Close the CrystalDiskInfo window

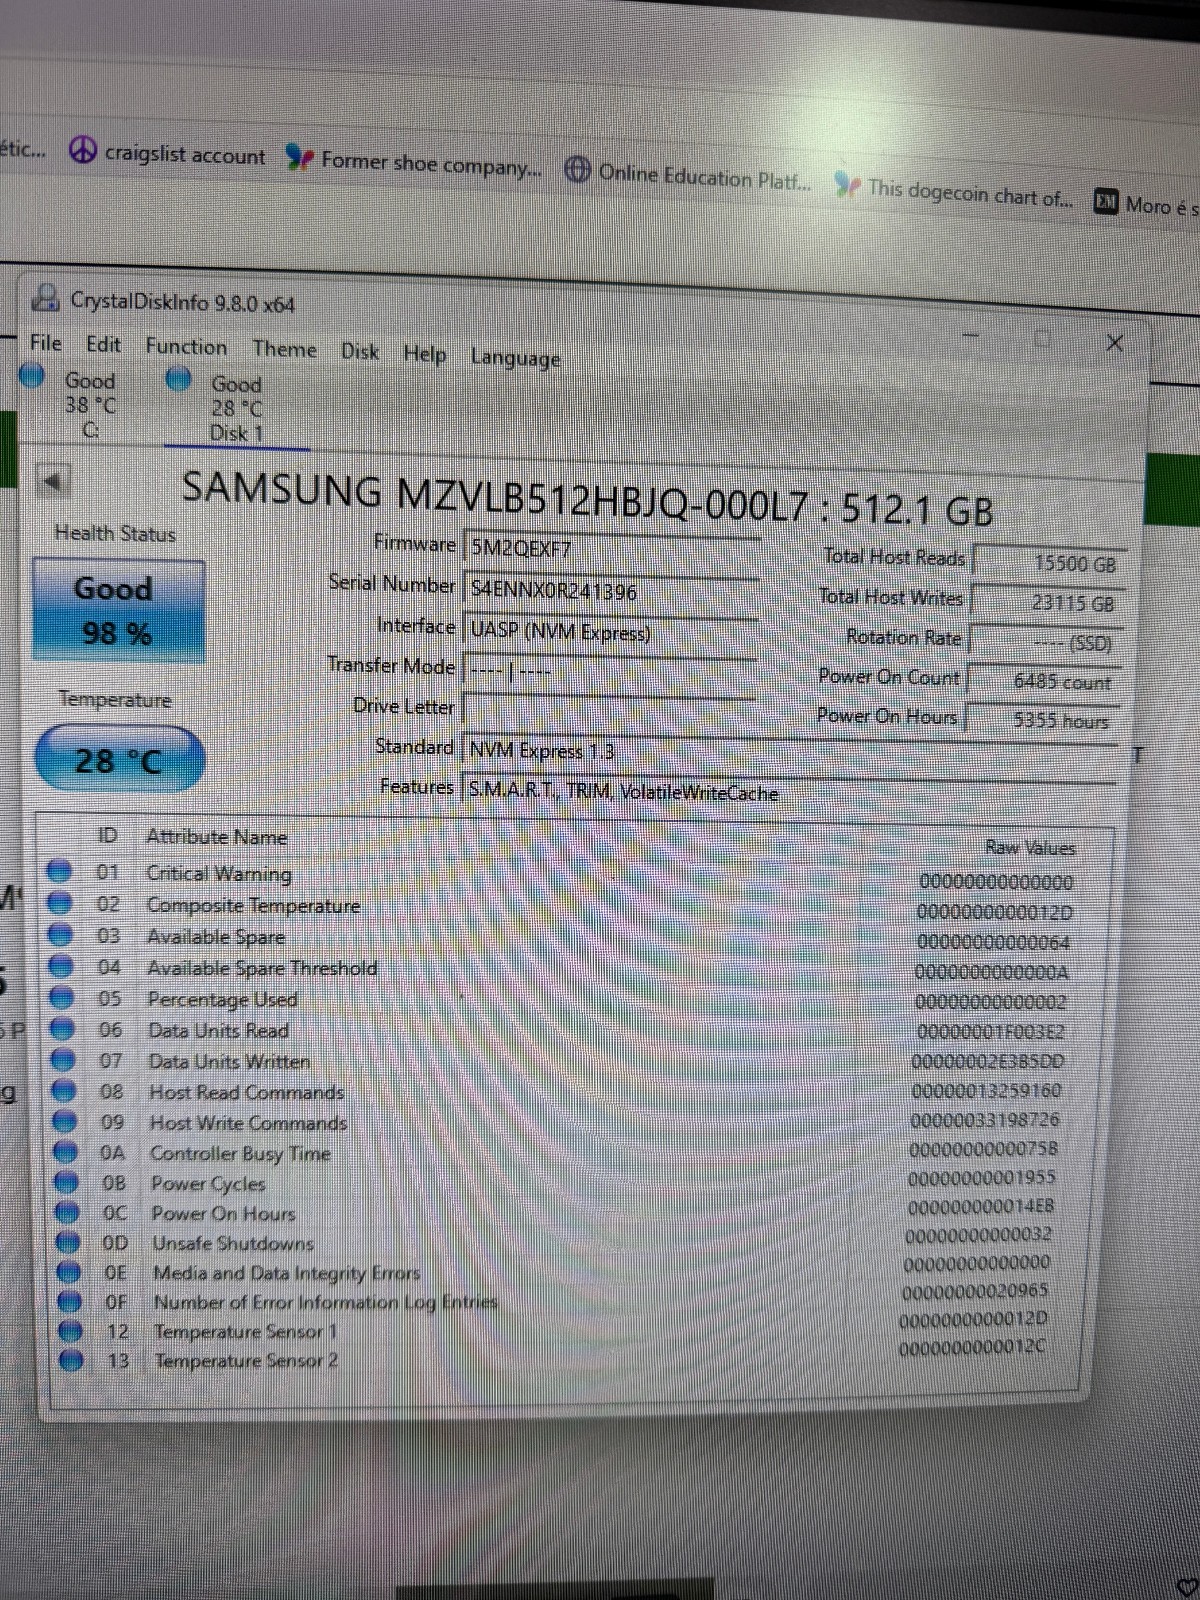pyautogui.click(x=1114, y=343)
